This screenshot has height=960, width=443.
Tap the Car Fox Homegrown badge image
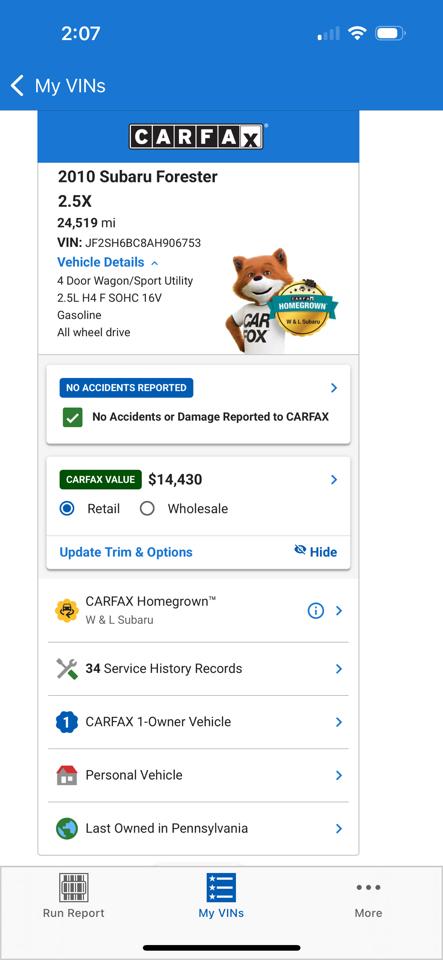coord(283,301)
